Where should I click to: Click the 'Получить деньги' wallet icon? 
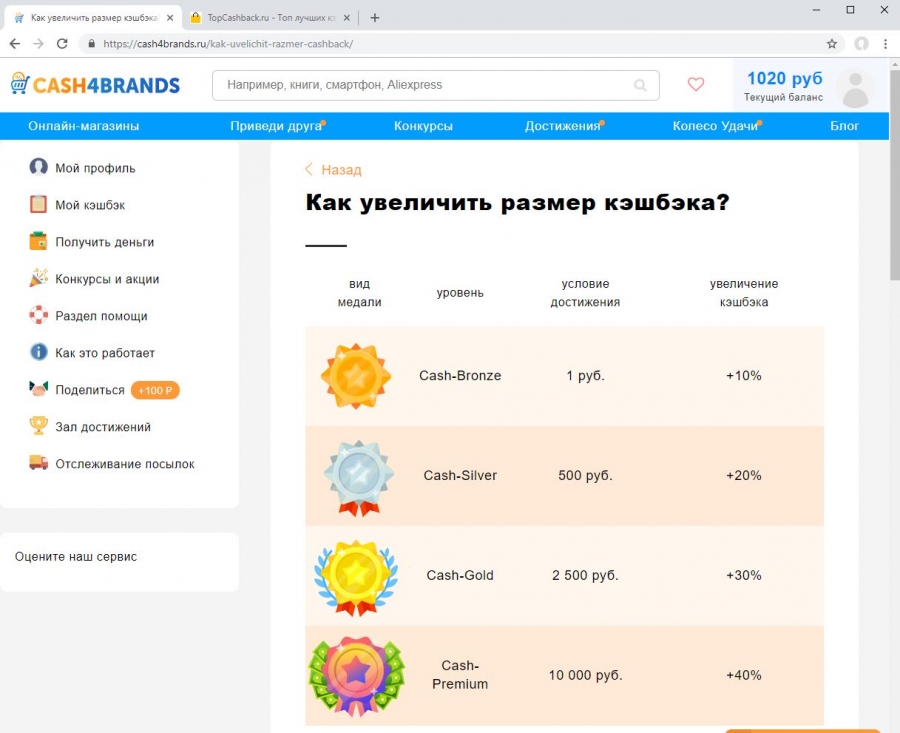38,241
